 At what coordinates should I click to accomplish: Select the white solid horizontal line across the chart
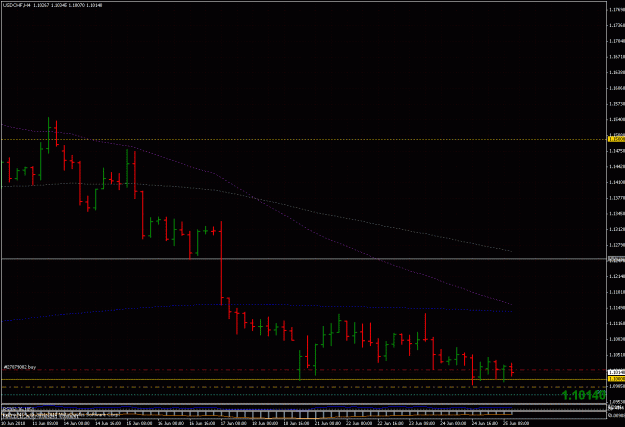pyautogui.click(x=303, y=259)
